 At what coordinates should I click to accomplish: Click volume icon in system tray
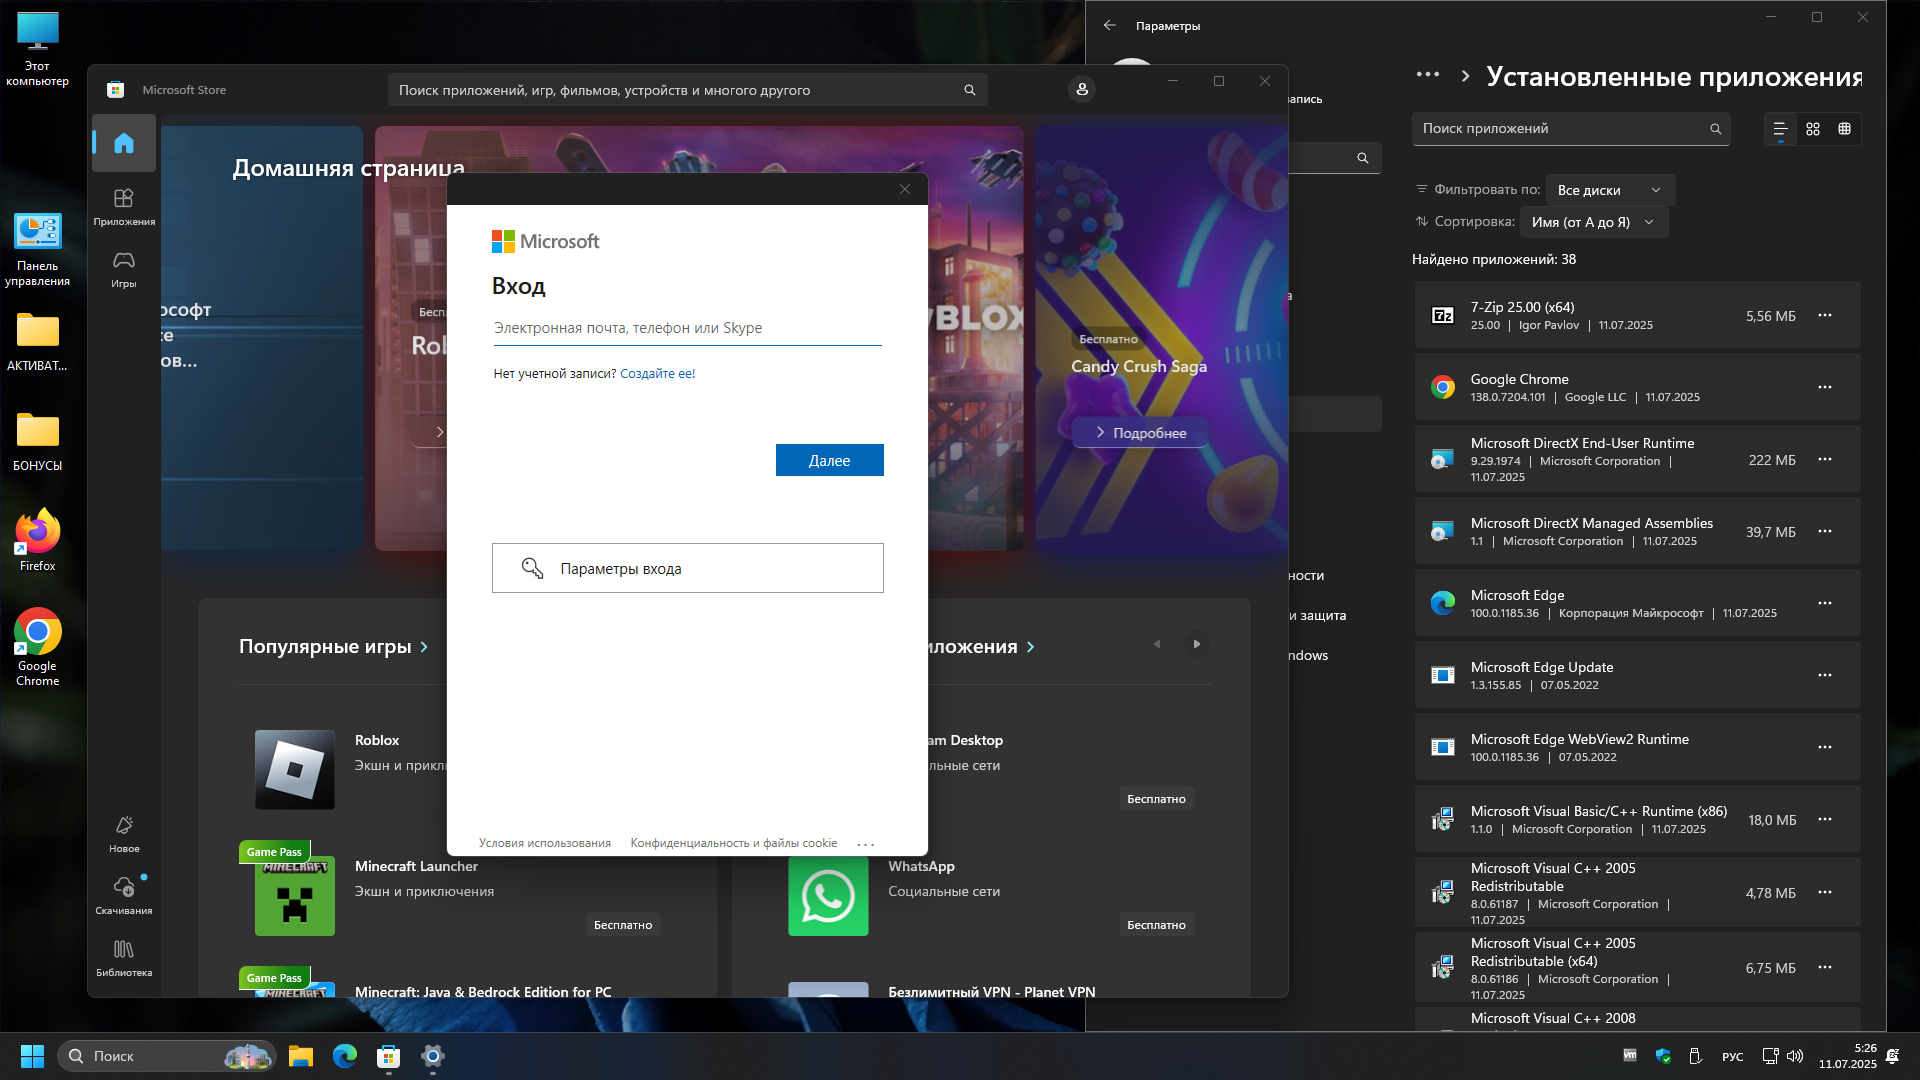click(x=1795, y=1056)
